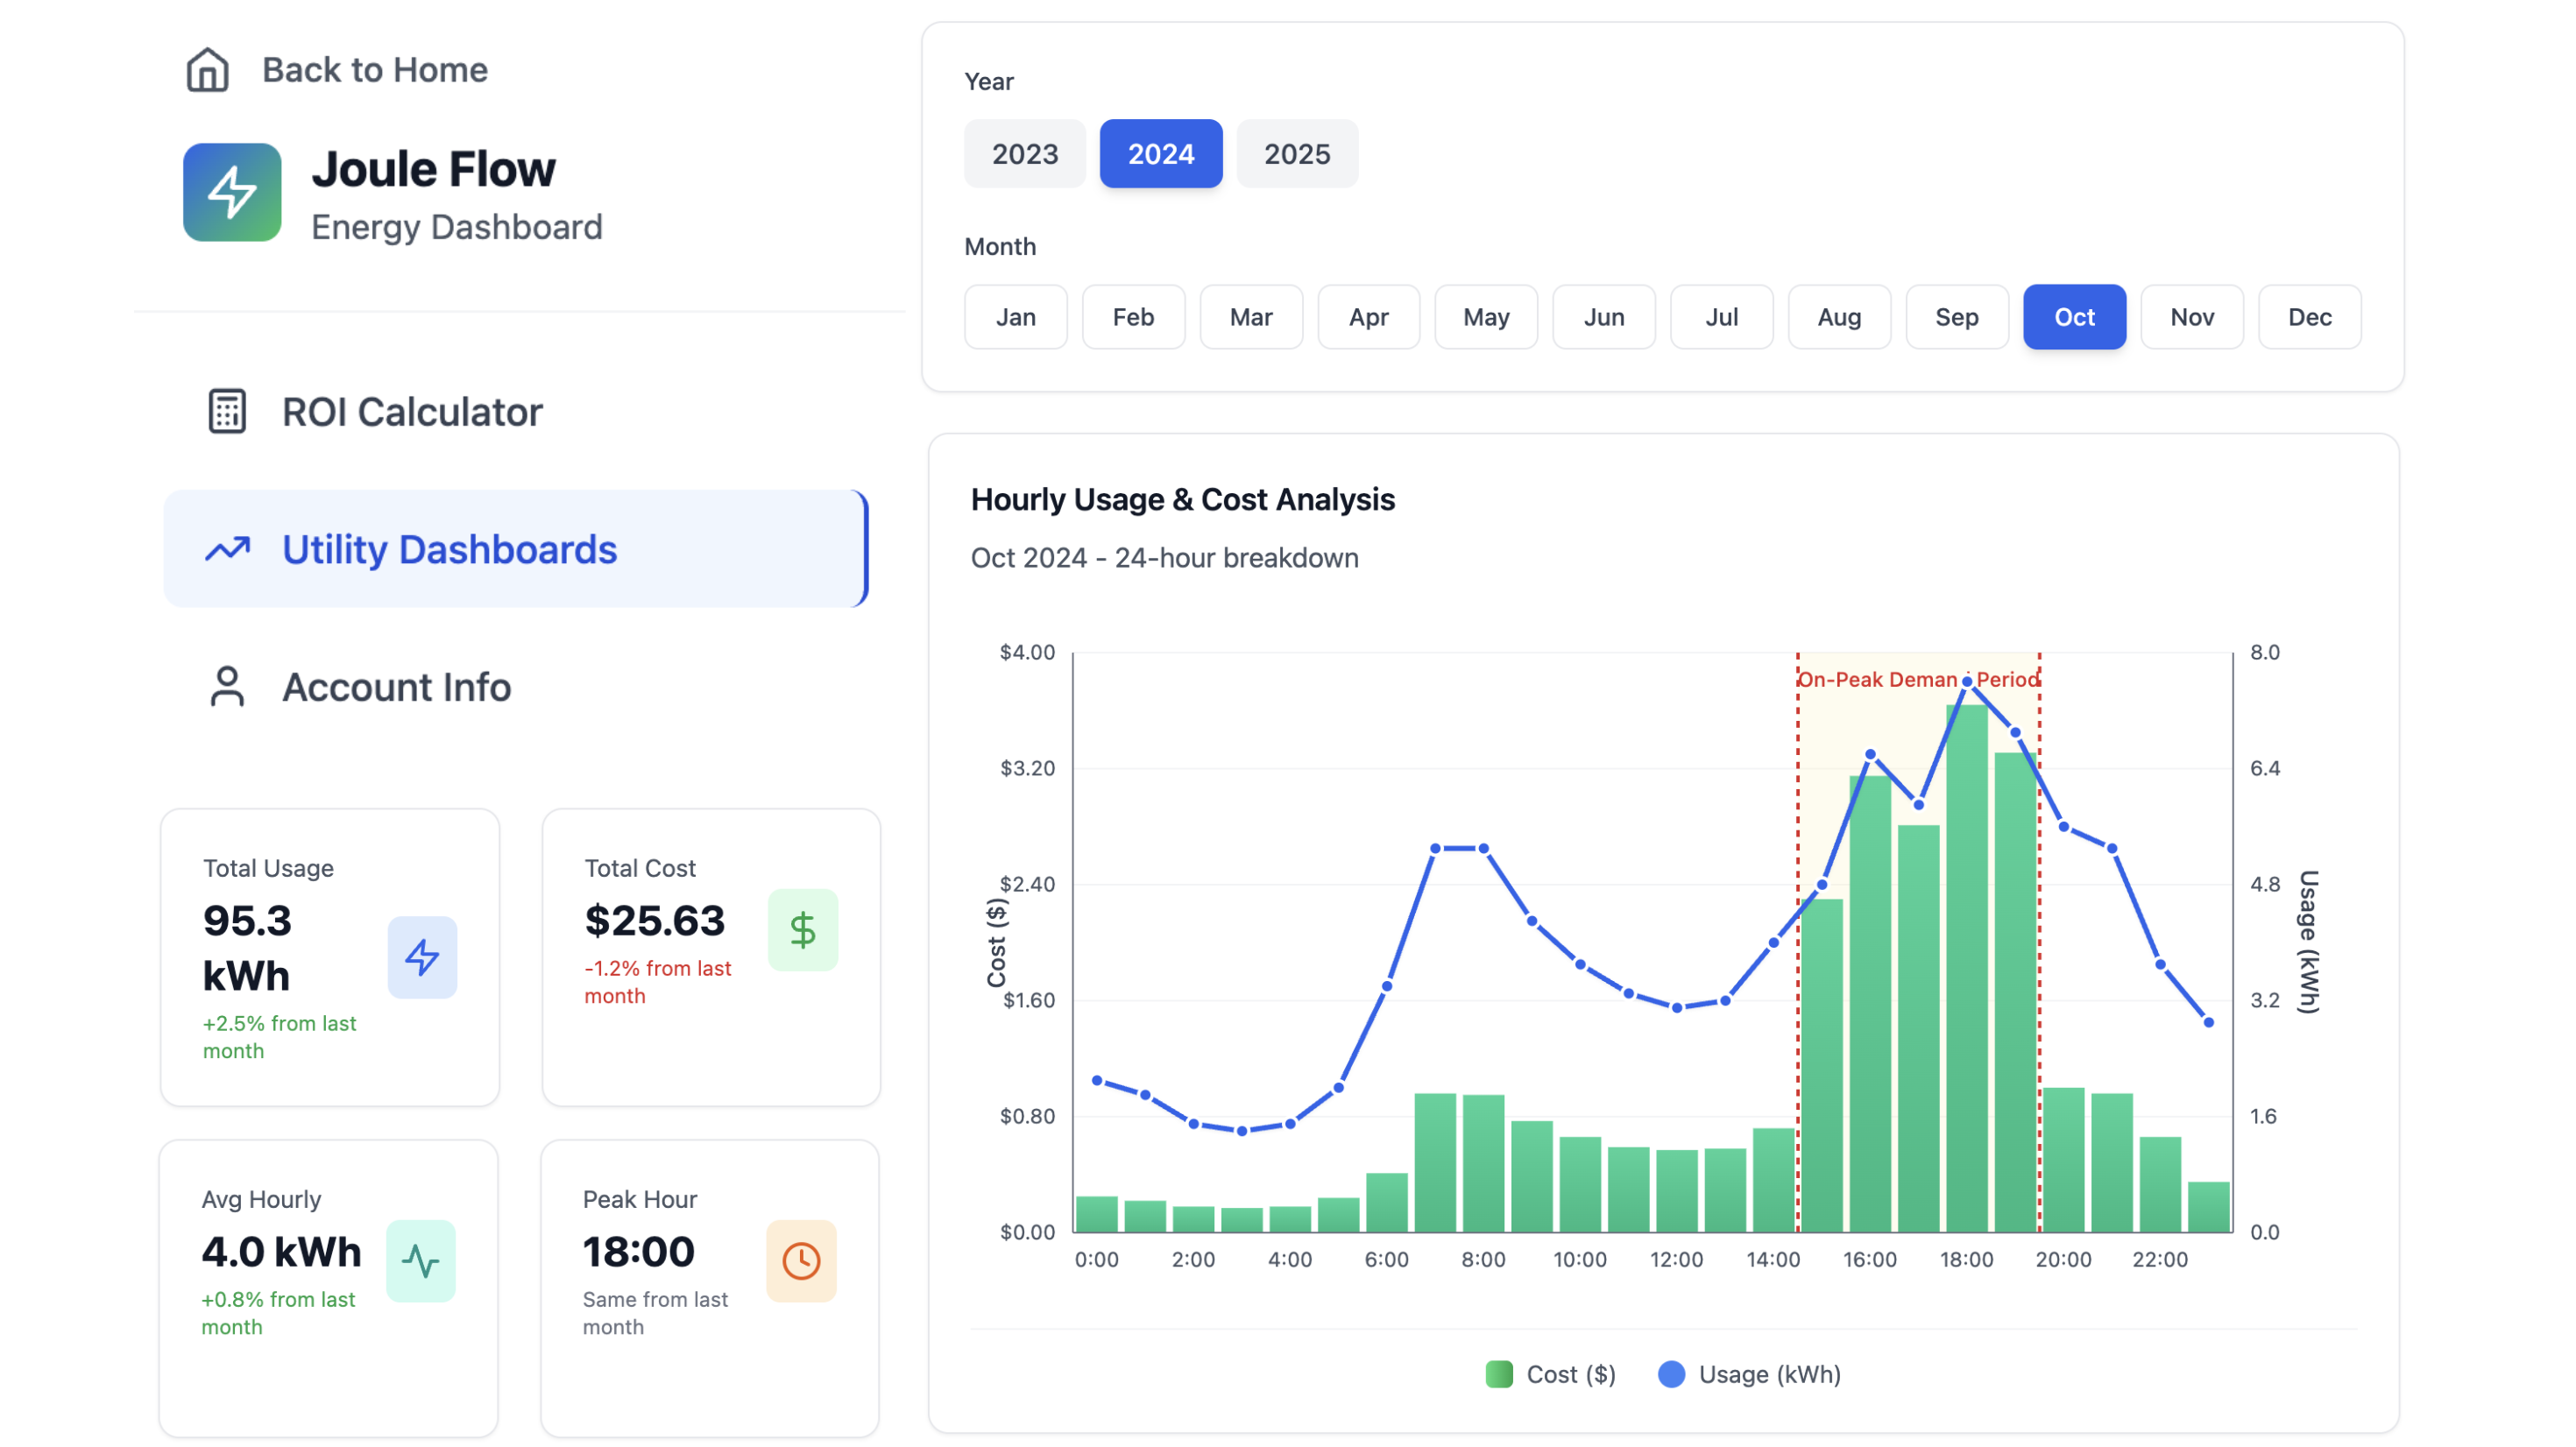The image size is (2576, 1447).
Task: Click the clock icon on Peak Hour card
Action: 802,1260
